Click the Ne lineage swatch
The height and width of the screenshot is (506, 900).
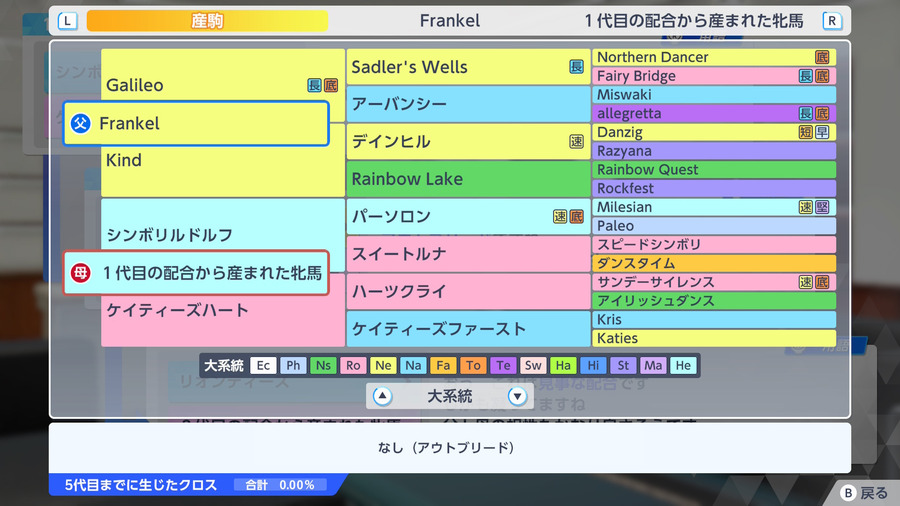(x=383, y=365)
